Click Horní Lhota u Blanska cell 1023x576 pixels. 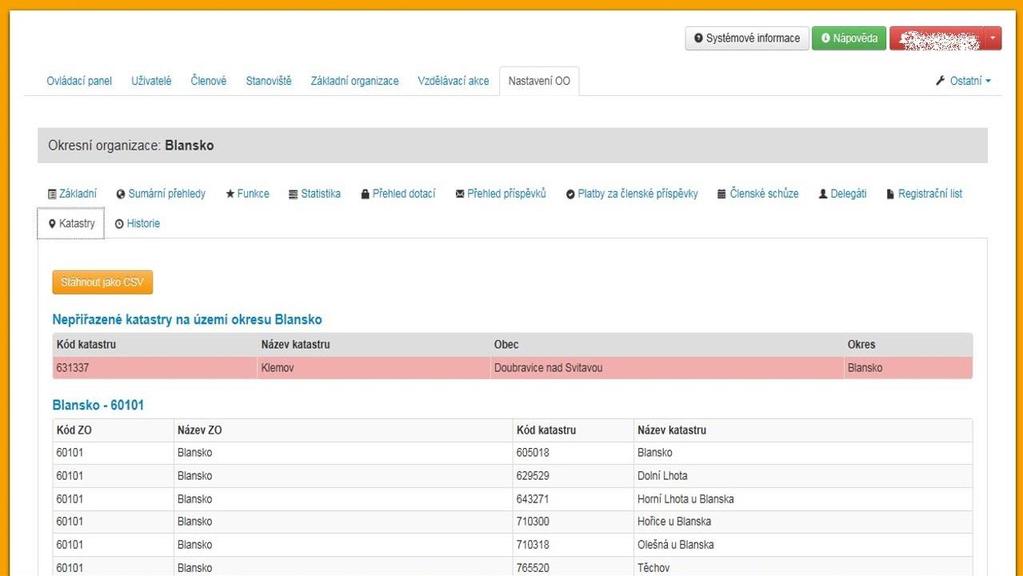click(803, 499)
